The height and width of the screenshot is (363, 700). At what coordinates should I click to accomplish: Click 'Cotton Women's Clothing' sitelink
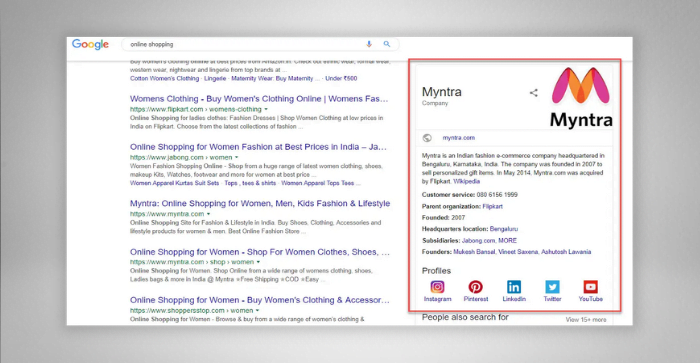(164, 79)
